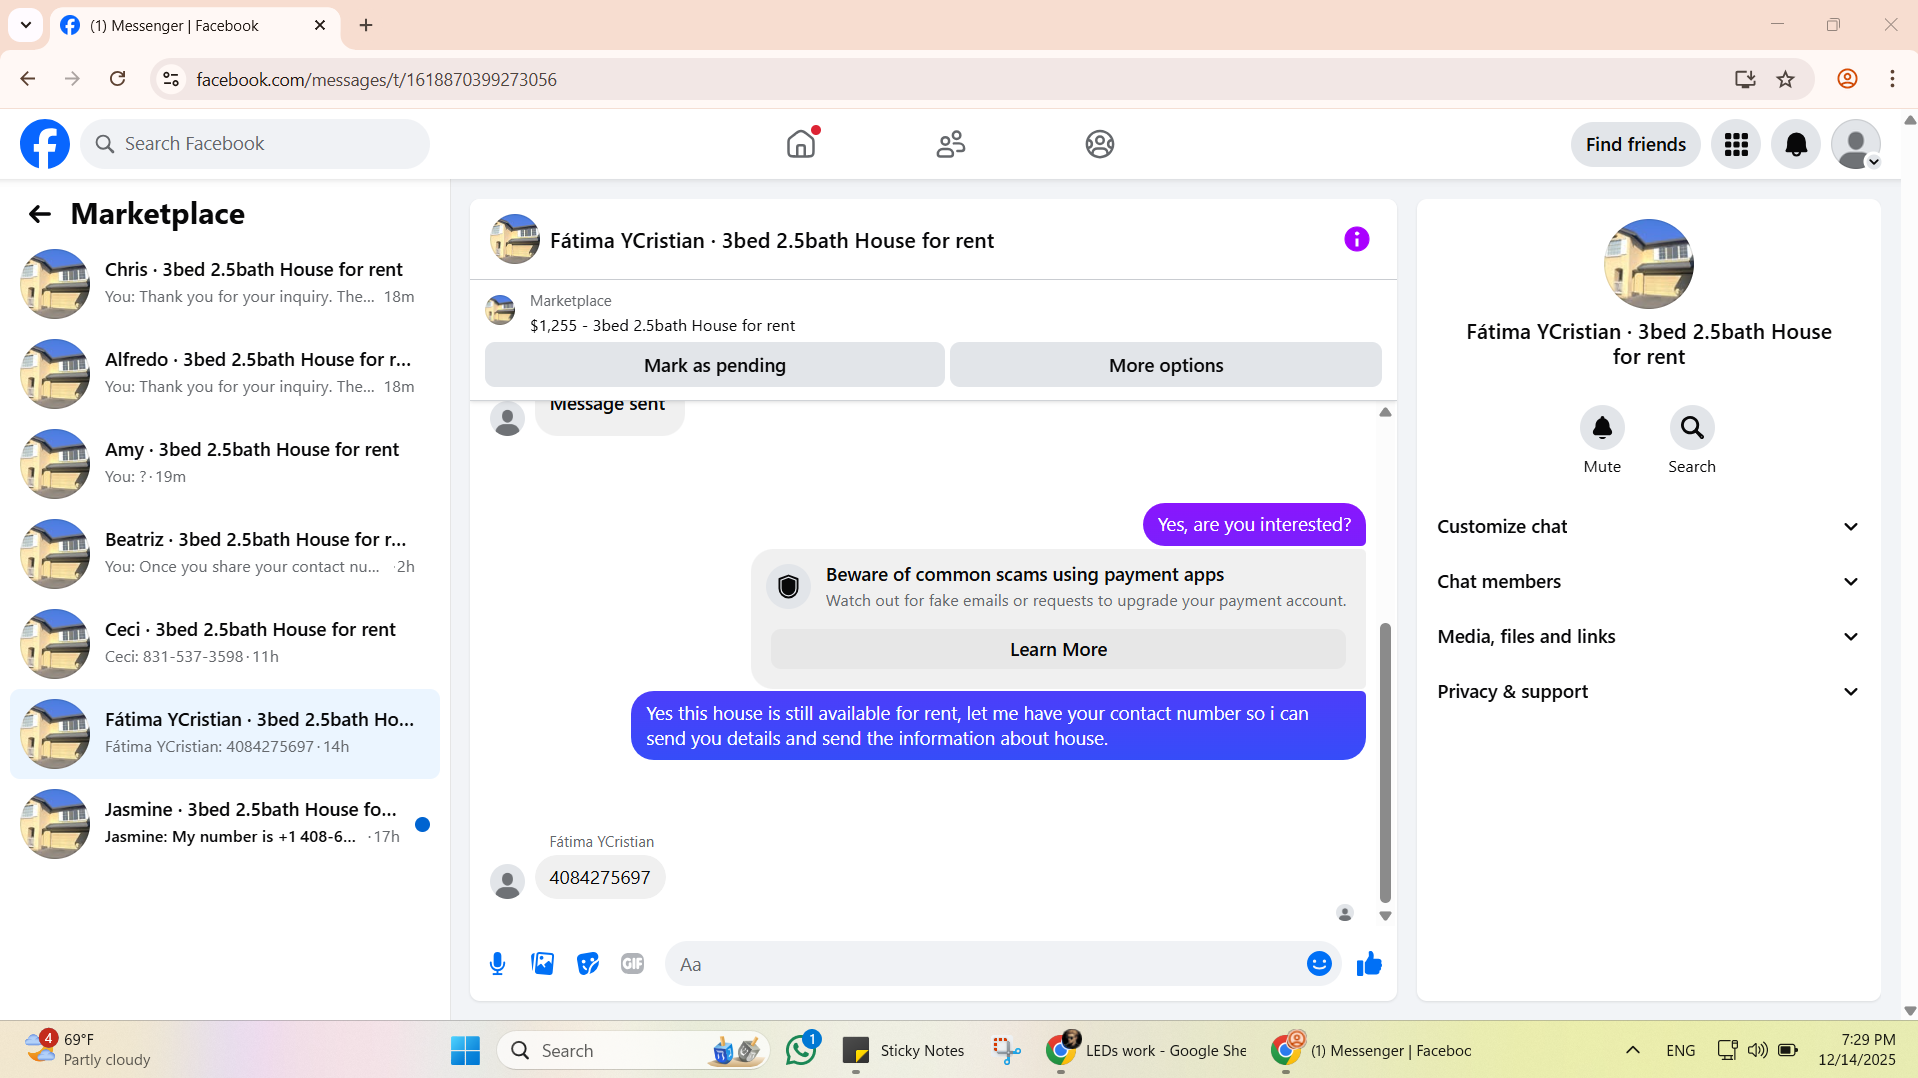Show hidden system tray icons
Viewport: 1918px width, 1078px height.
[x=1632, y=1050]
